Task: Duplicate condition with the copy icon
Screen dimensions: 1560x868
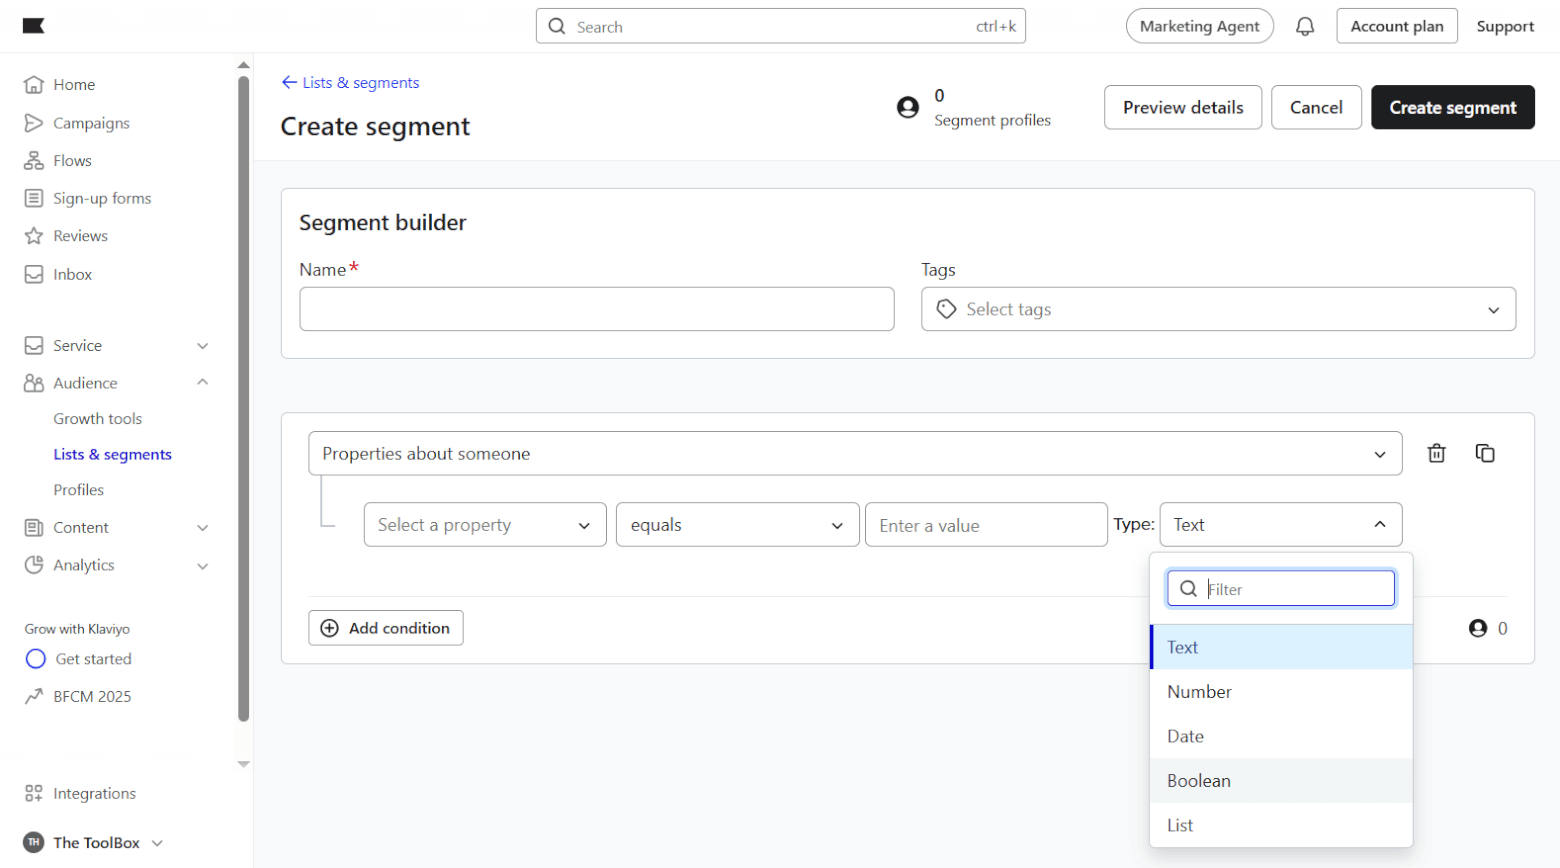Action: click(x=1485, y=453)
